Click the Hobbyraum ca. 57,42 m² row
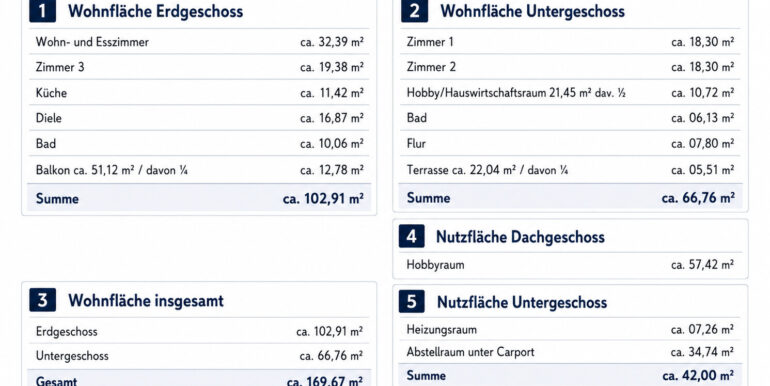The image size is (770, 386). pyautogui.click(x=570, y=265)
